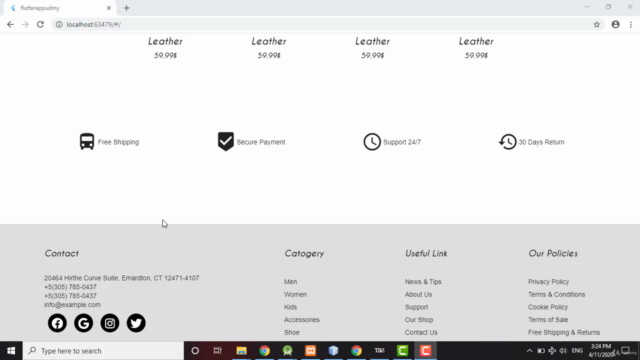Click the Support 24/7 clock icon
The width and height of the screenshot is (640, 360).
tap(372, 142)
